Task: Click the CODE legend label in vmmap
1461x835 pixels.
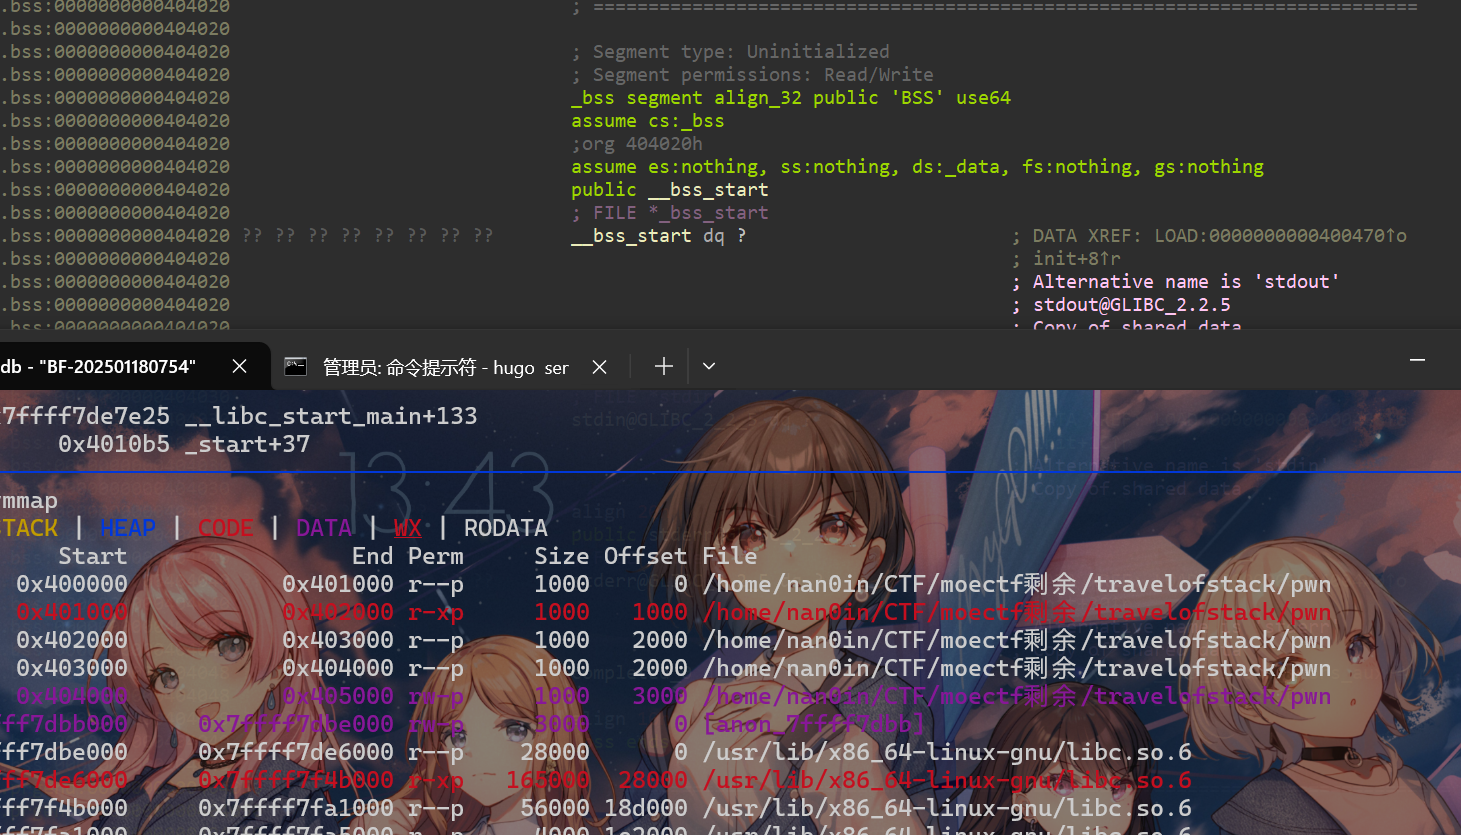Action: pos(226,528)
